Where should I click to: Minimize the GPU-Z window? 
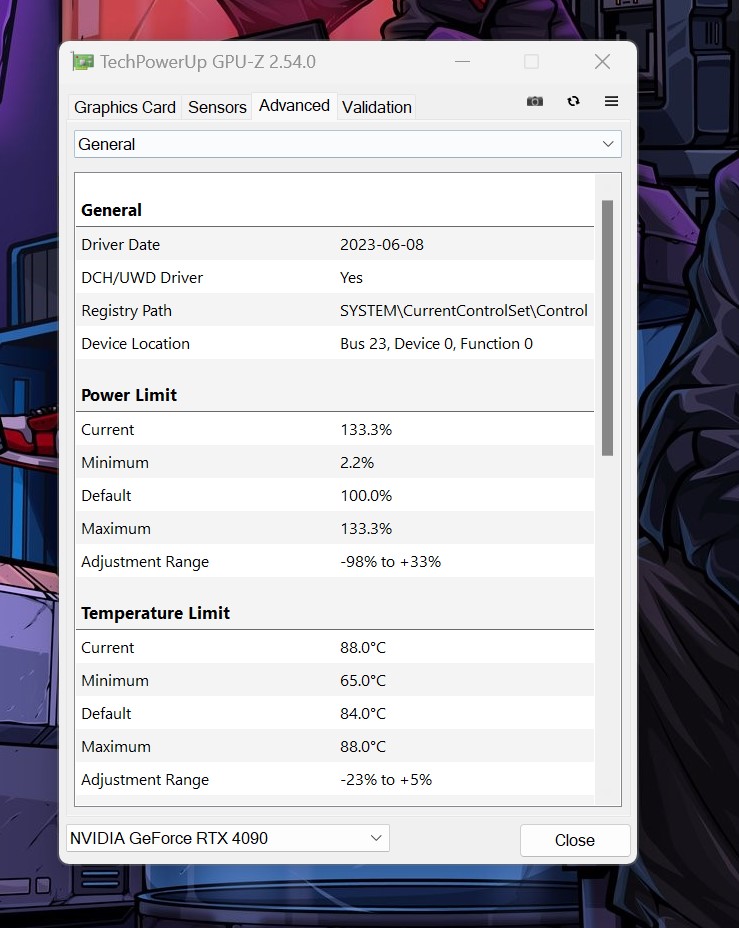462,62
